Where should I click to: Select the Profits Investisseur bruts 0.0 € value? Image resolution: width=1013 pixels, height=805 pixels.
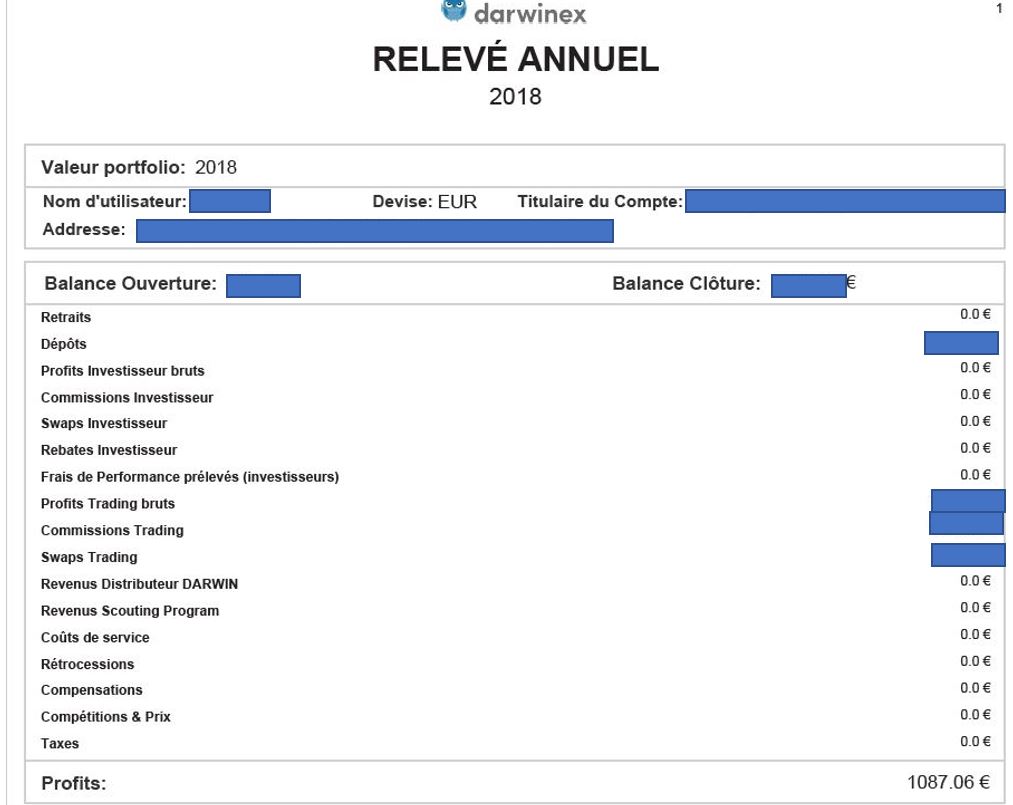pos(975,368)
